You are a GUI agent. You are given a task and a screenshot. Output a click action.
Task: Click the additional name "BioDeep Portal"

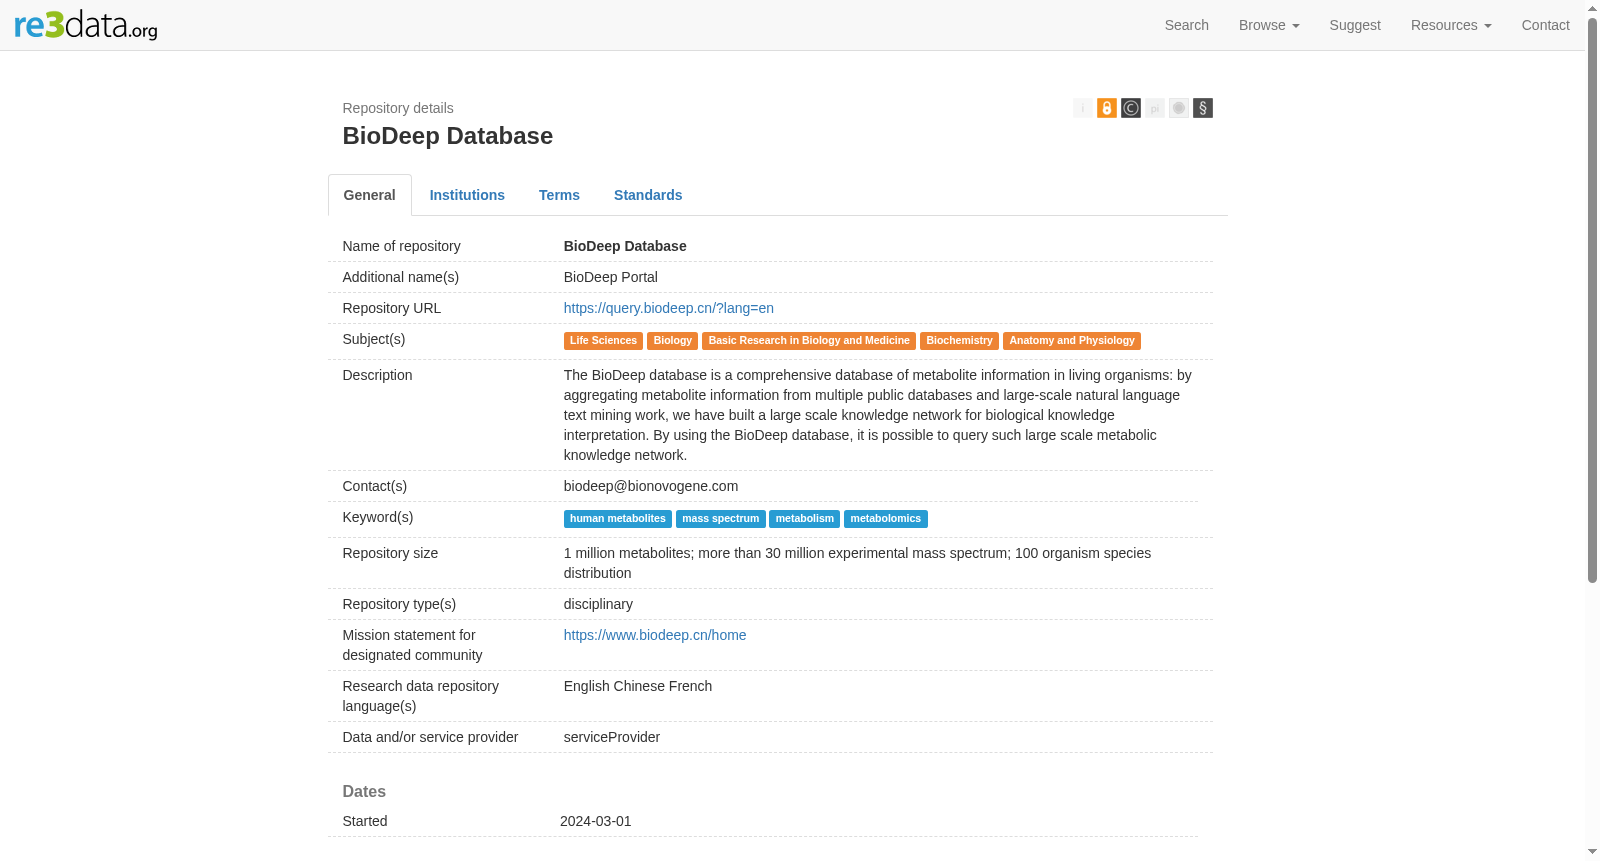tap(611, 277)
